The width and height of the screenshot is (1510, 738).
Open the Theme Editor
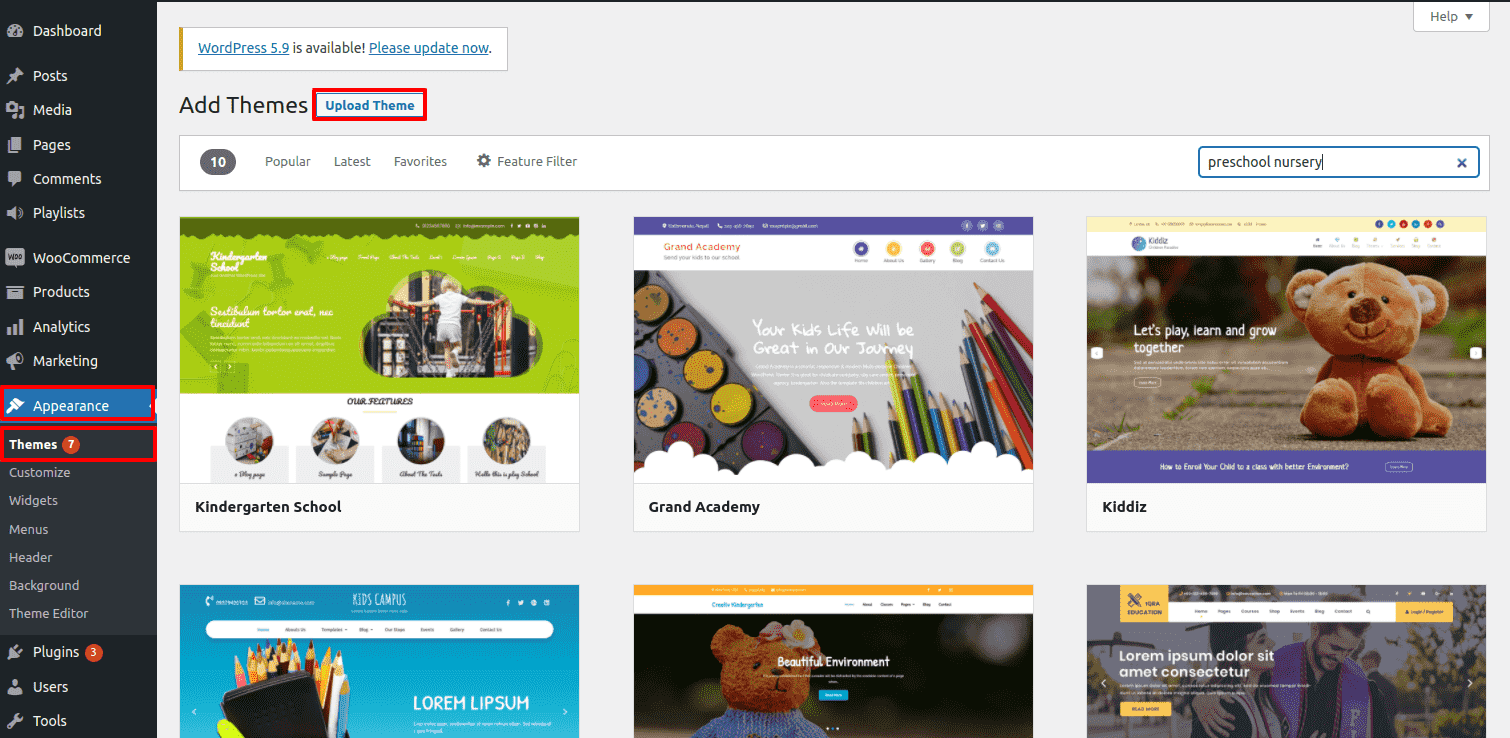[x=47, y=613]
